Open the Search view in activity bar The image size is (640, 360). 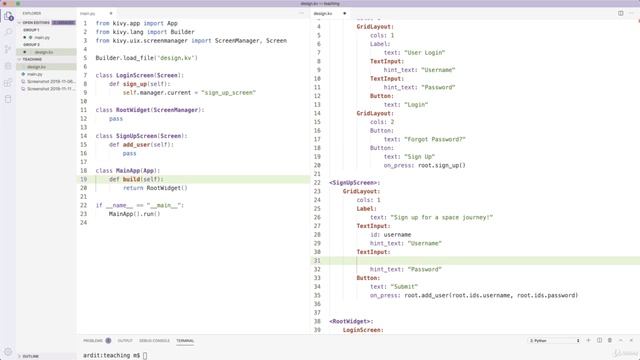[x=8, y=32]
